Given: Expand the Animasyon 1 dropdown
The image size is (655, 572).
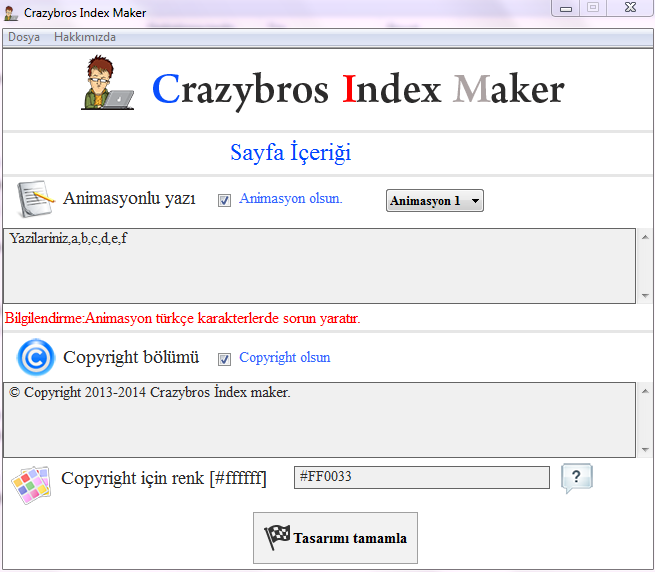Looking at the screenshot, I should pyautogui.click(x=434, y=201).
